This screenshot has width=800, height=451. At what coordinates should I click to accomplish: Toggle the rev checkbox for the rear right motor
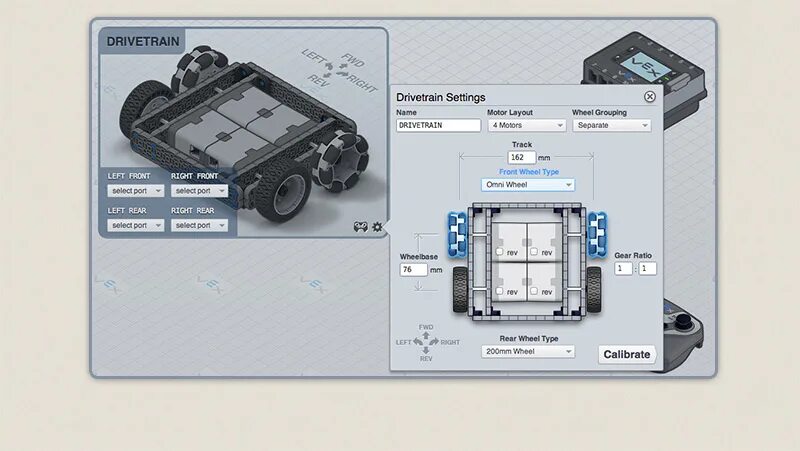pyautogui.click(x=534, y=291)
